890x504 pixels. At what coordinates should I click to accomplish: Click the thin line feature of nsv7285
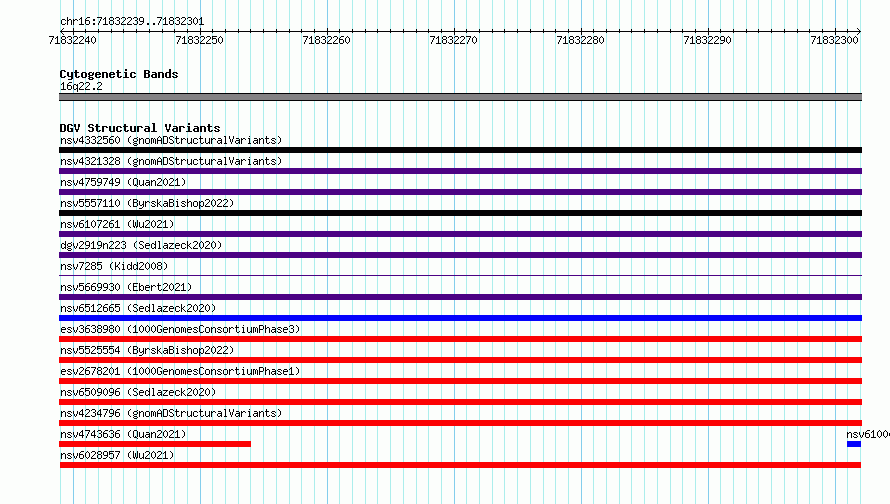(x=460, y=276)
